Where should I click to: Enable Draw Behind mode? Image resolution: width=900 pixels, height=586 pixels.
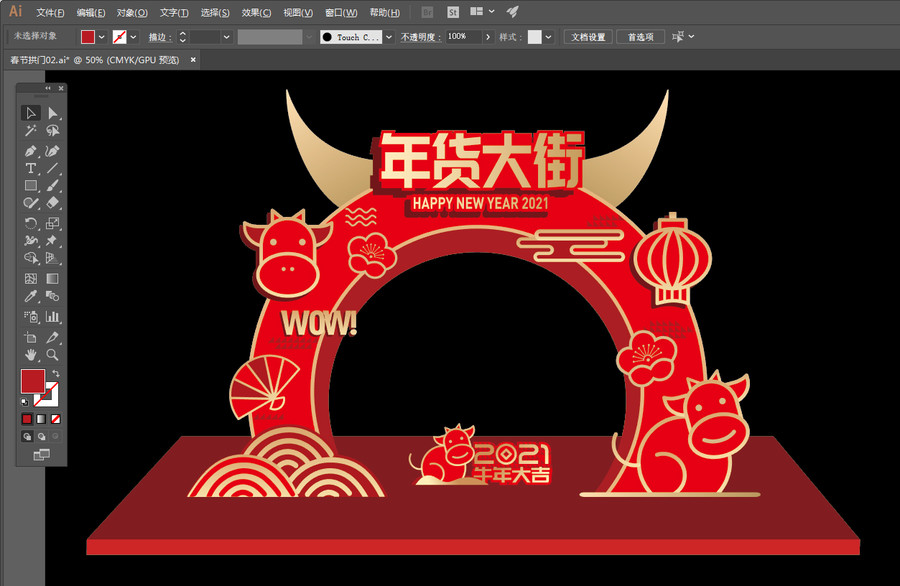click(x=41, y=436)
